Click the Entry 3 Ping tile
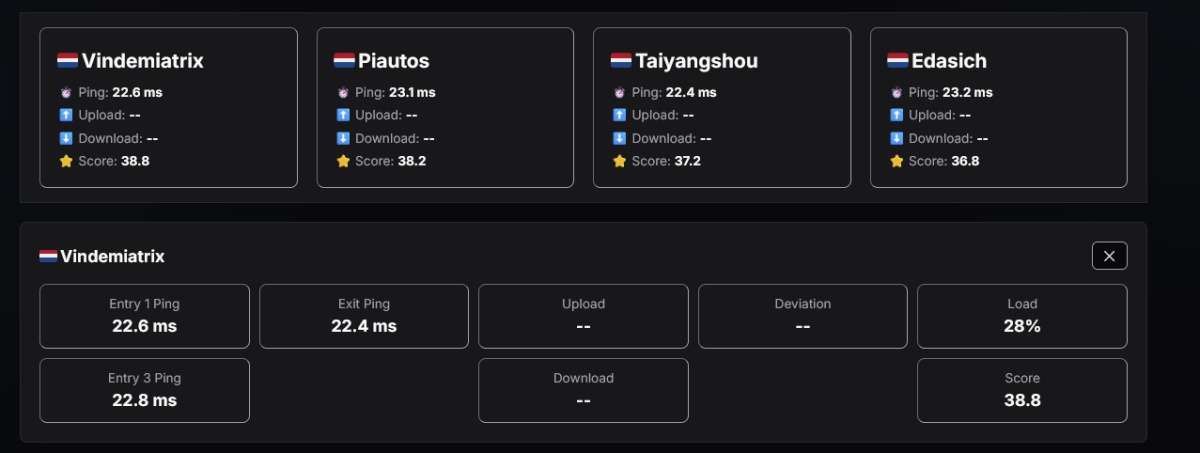 point(144,390)
